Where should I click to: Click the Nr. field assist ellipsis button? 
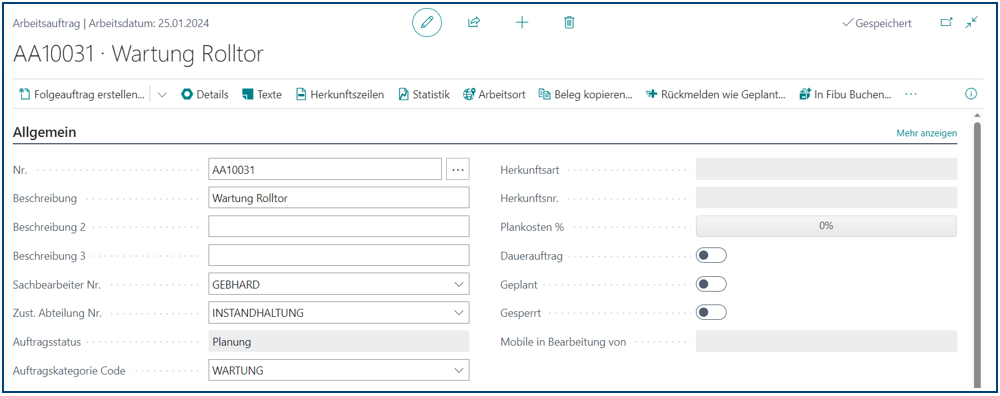coord(458,170)
